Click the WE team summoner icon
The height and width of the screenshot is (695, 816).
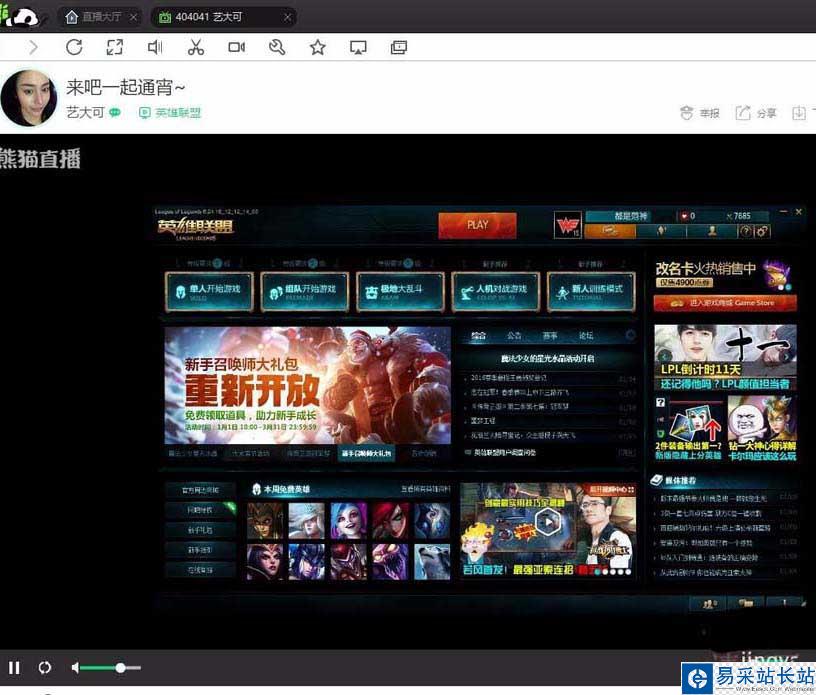(568, 225)
